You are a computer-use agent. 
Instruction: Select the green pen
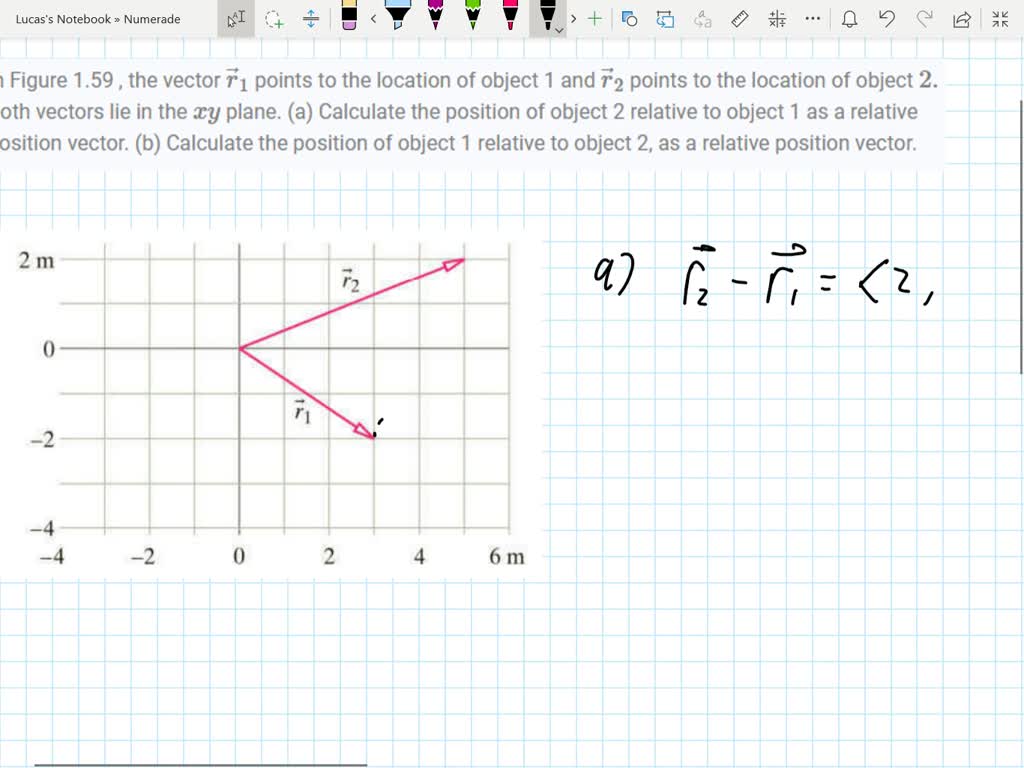coord(472,18)
